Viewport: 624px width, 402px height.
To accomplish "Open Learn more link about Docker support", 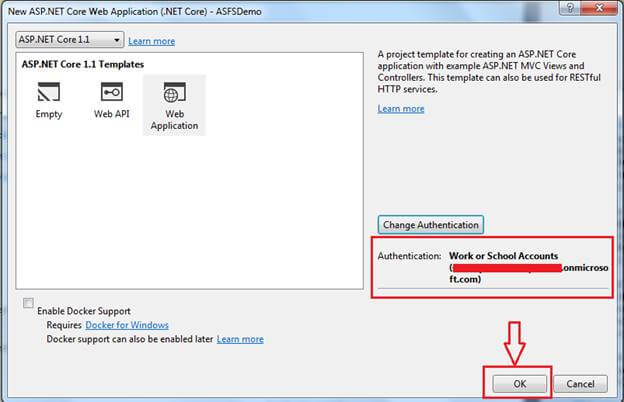I will click(240, 339).
